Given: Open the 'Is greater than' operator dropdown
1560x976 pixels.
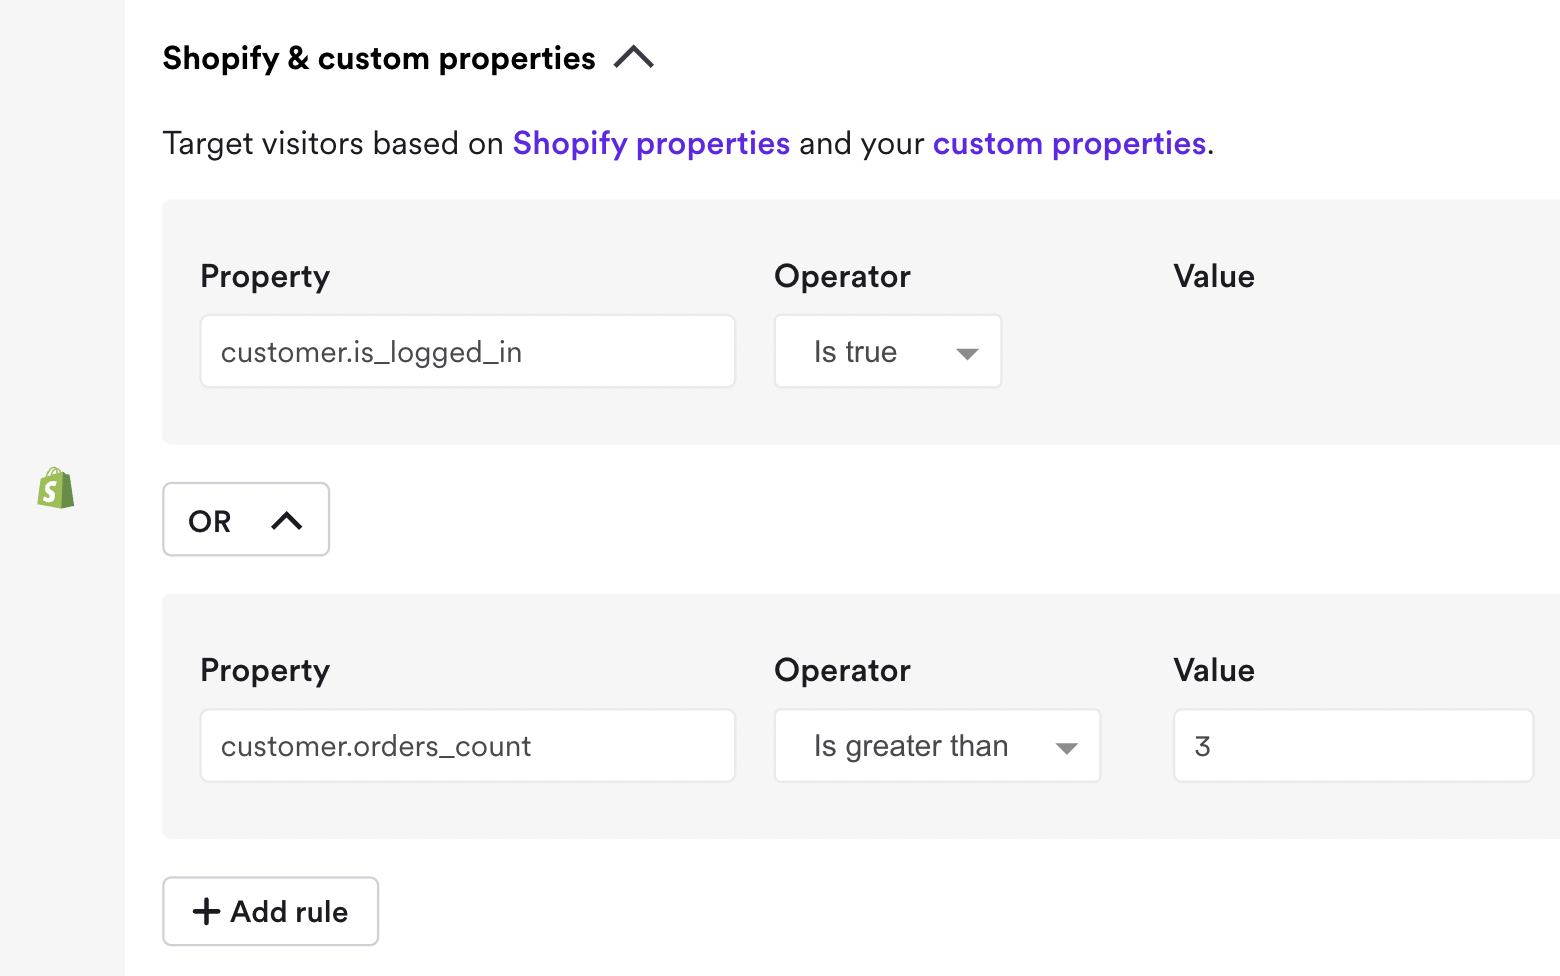Looking at the screenshot, I should click(936, 746).
